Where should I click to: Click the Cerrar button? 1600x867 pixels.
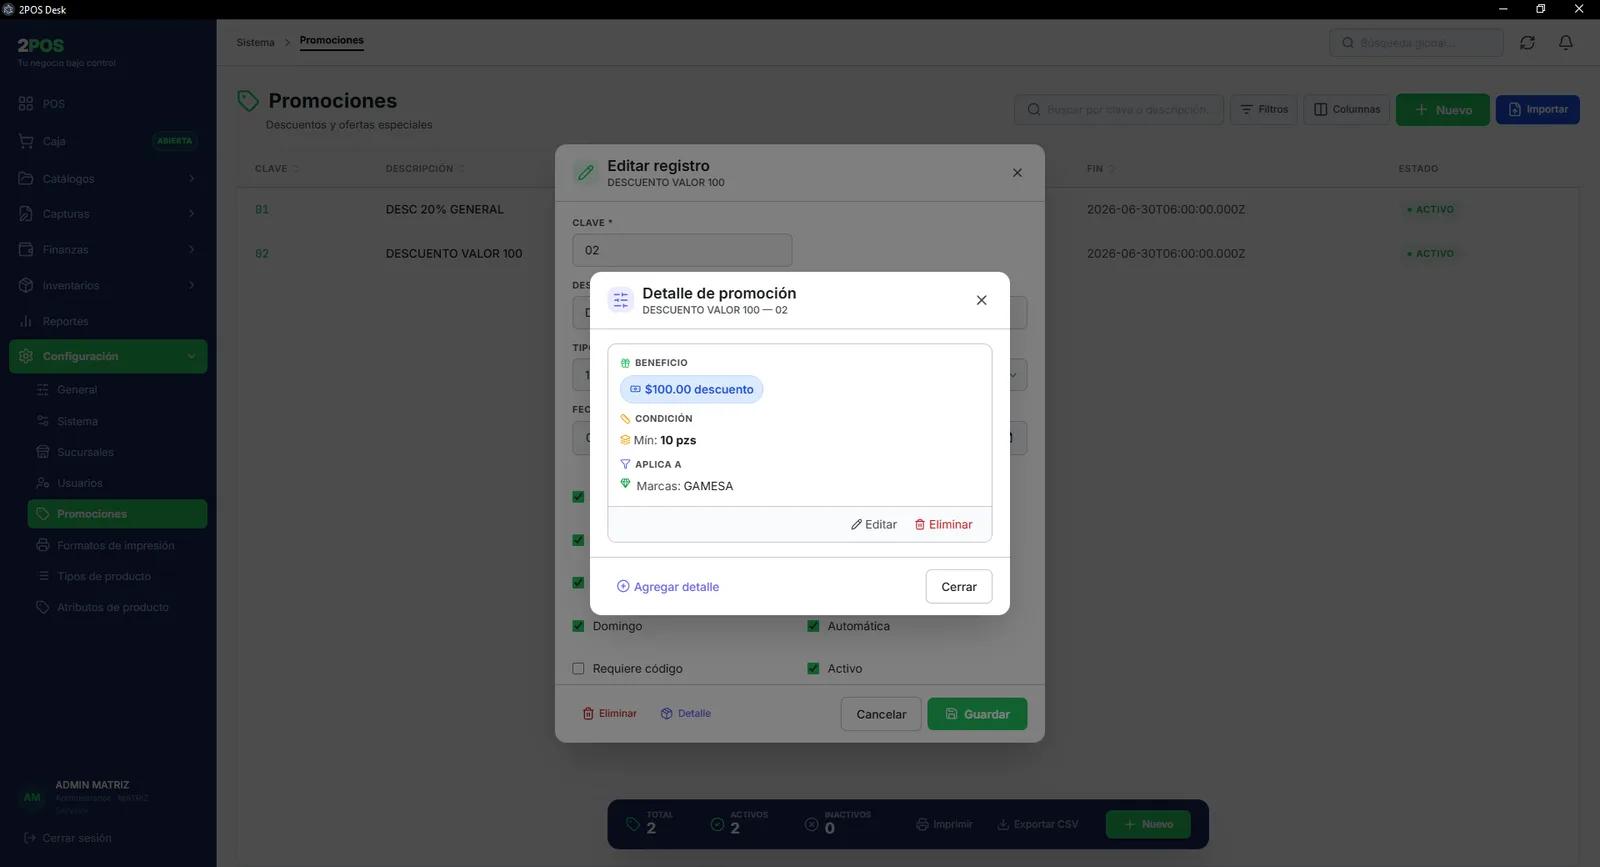click(959, 587)
